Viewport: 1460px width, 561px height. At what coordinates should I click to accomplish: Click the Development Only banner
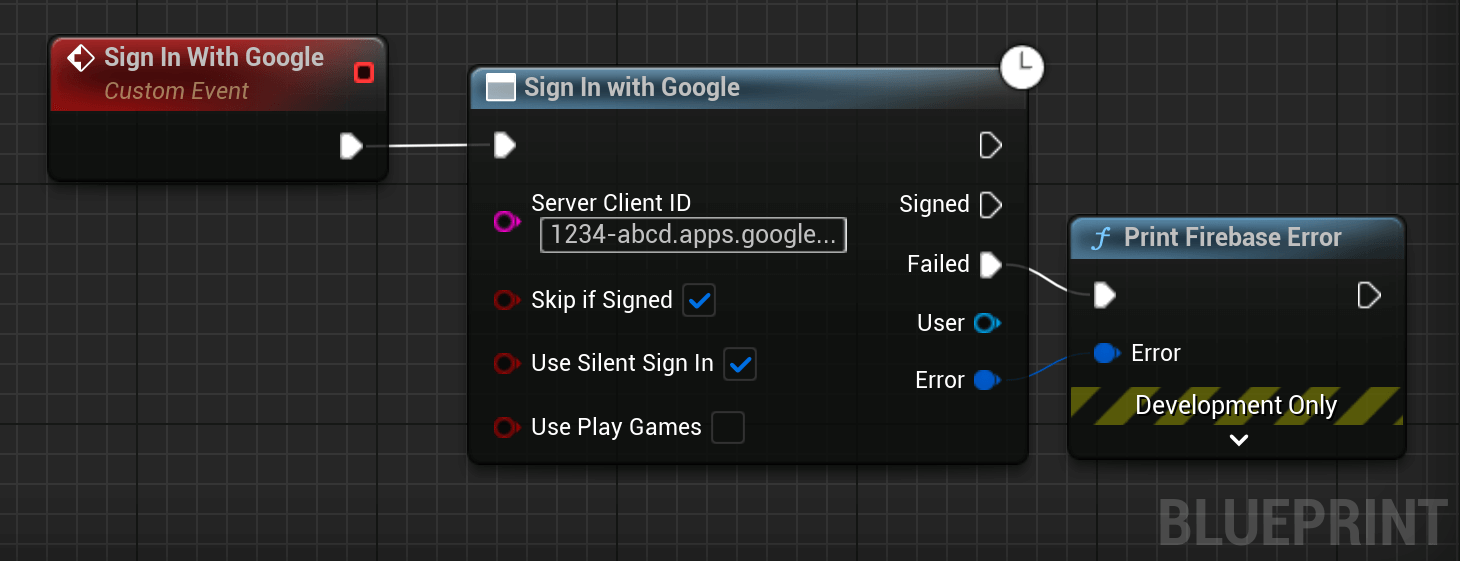tap(1237, 406)
